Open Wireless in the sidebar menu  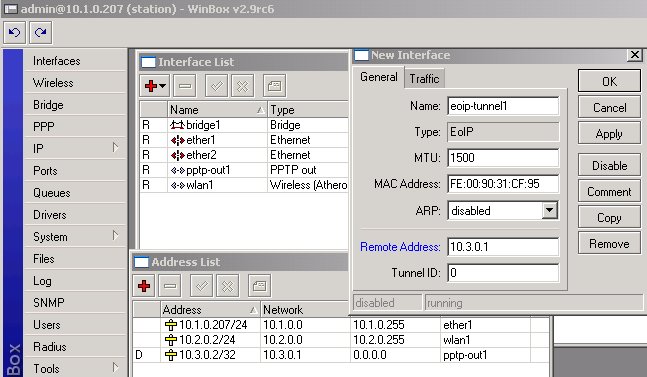75,83
